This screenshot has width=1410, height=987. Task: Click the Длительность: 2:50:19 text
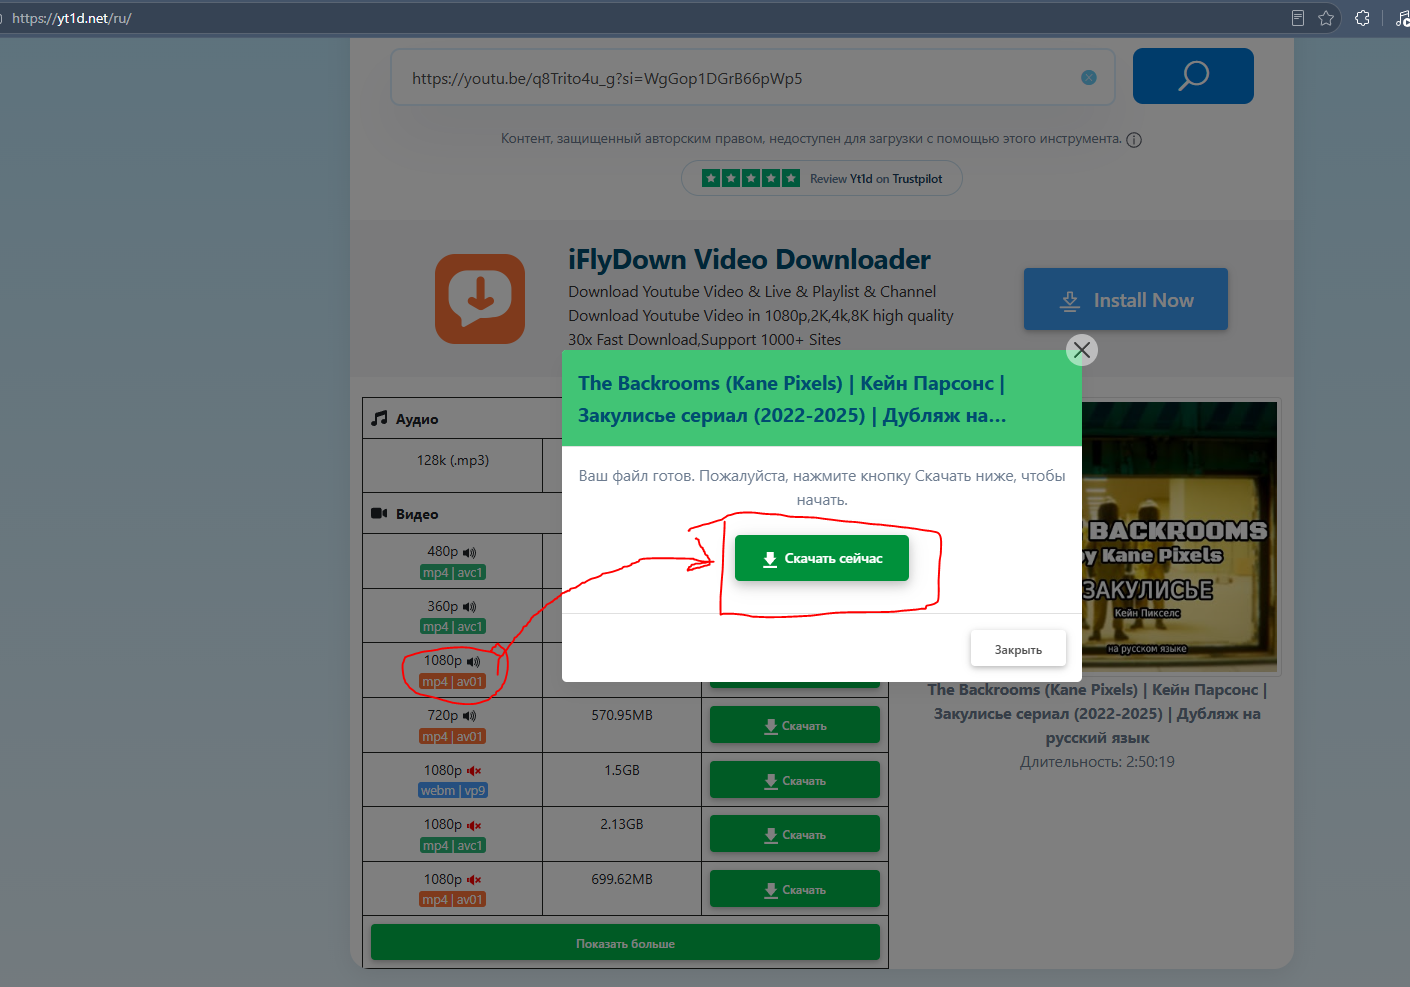click(x=1097, y=762)
